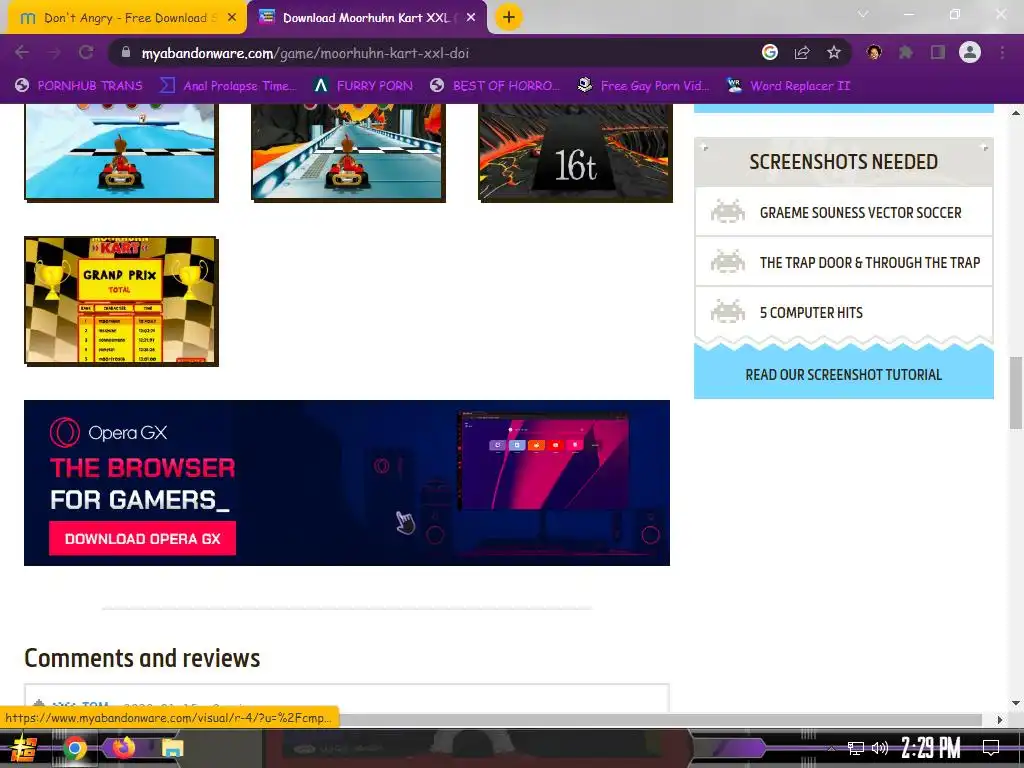Open the notification center icon
Screen dimensions: 1024x768
pyautogui.click(x=991, y=747)
